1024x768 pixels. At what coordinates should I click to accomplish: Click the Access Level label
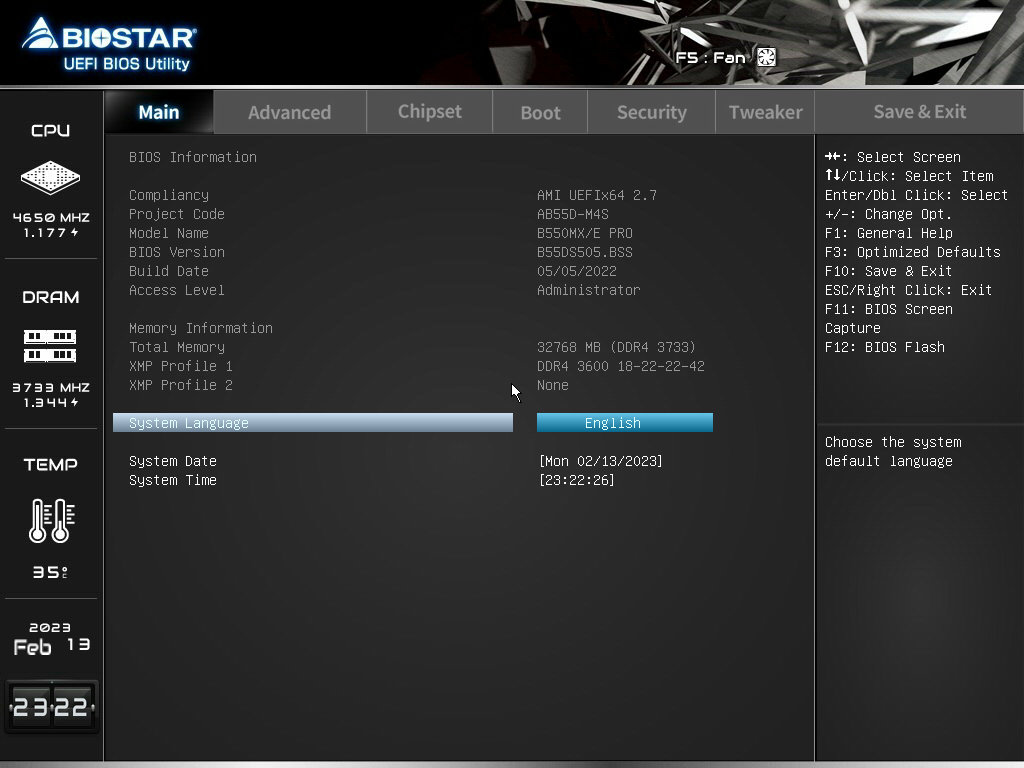[177, 290]
